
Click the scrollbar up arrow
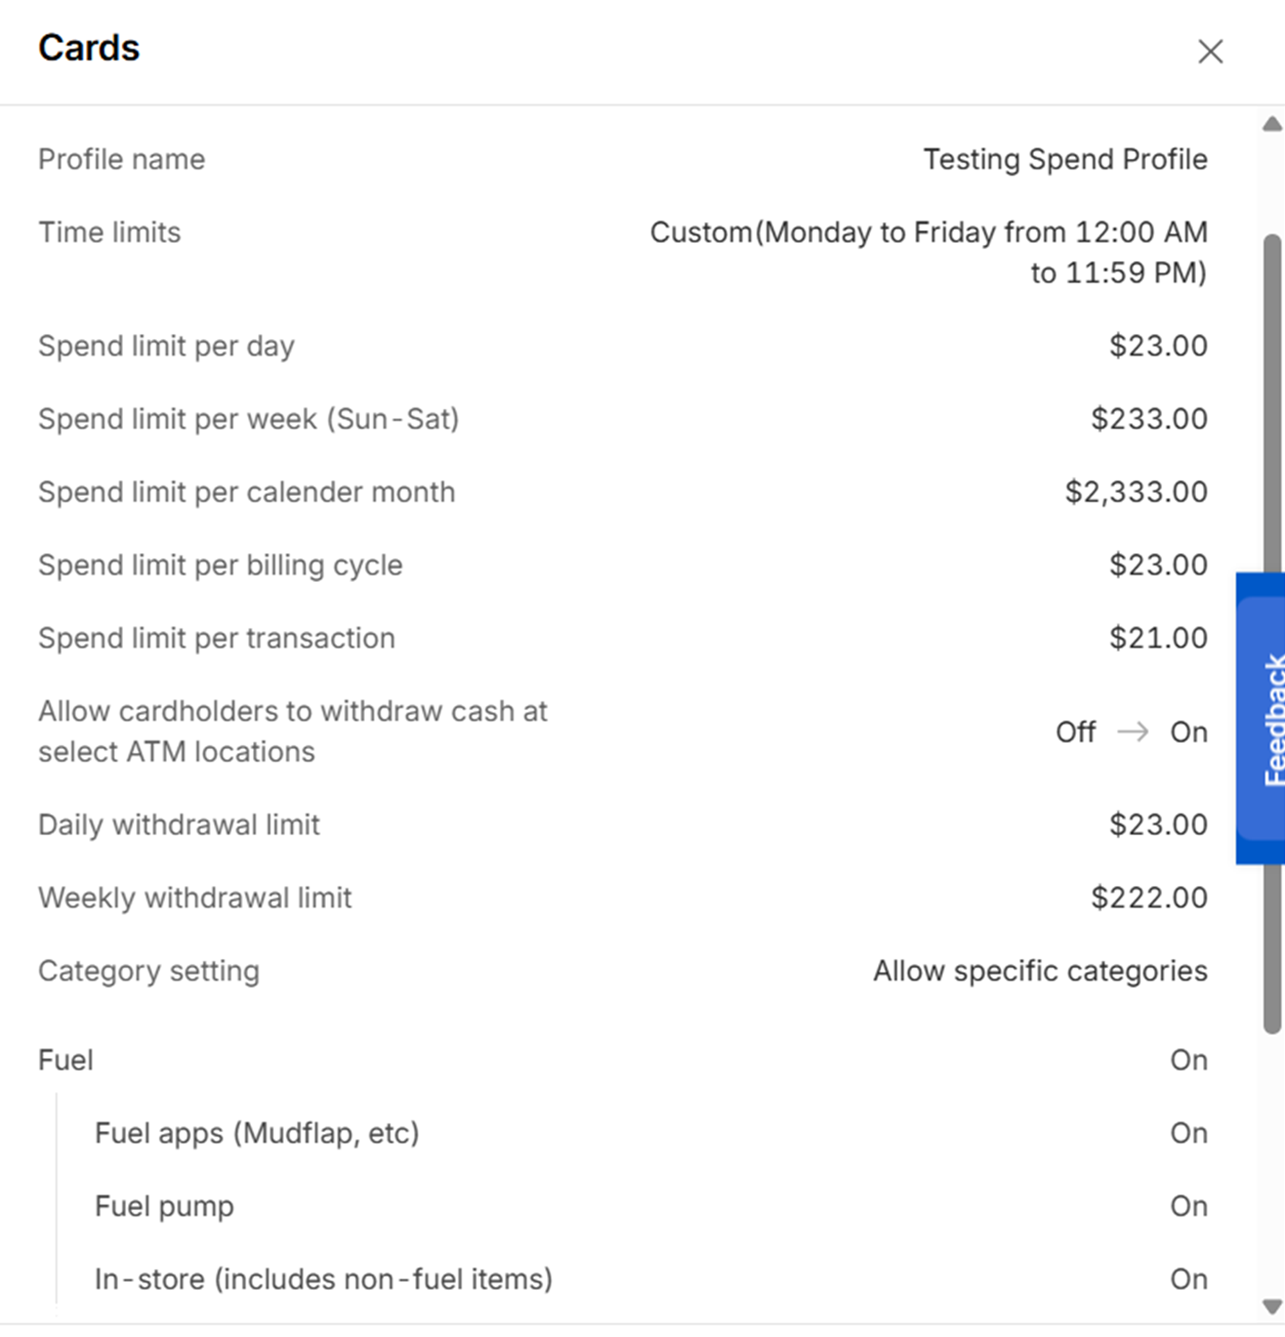coord(1272,125)
